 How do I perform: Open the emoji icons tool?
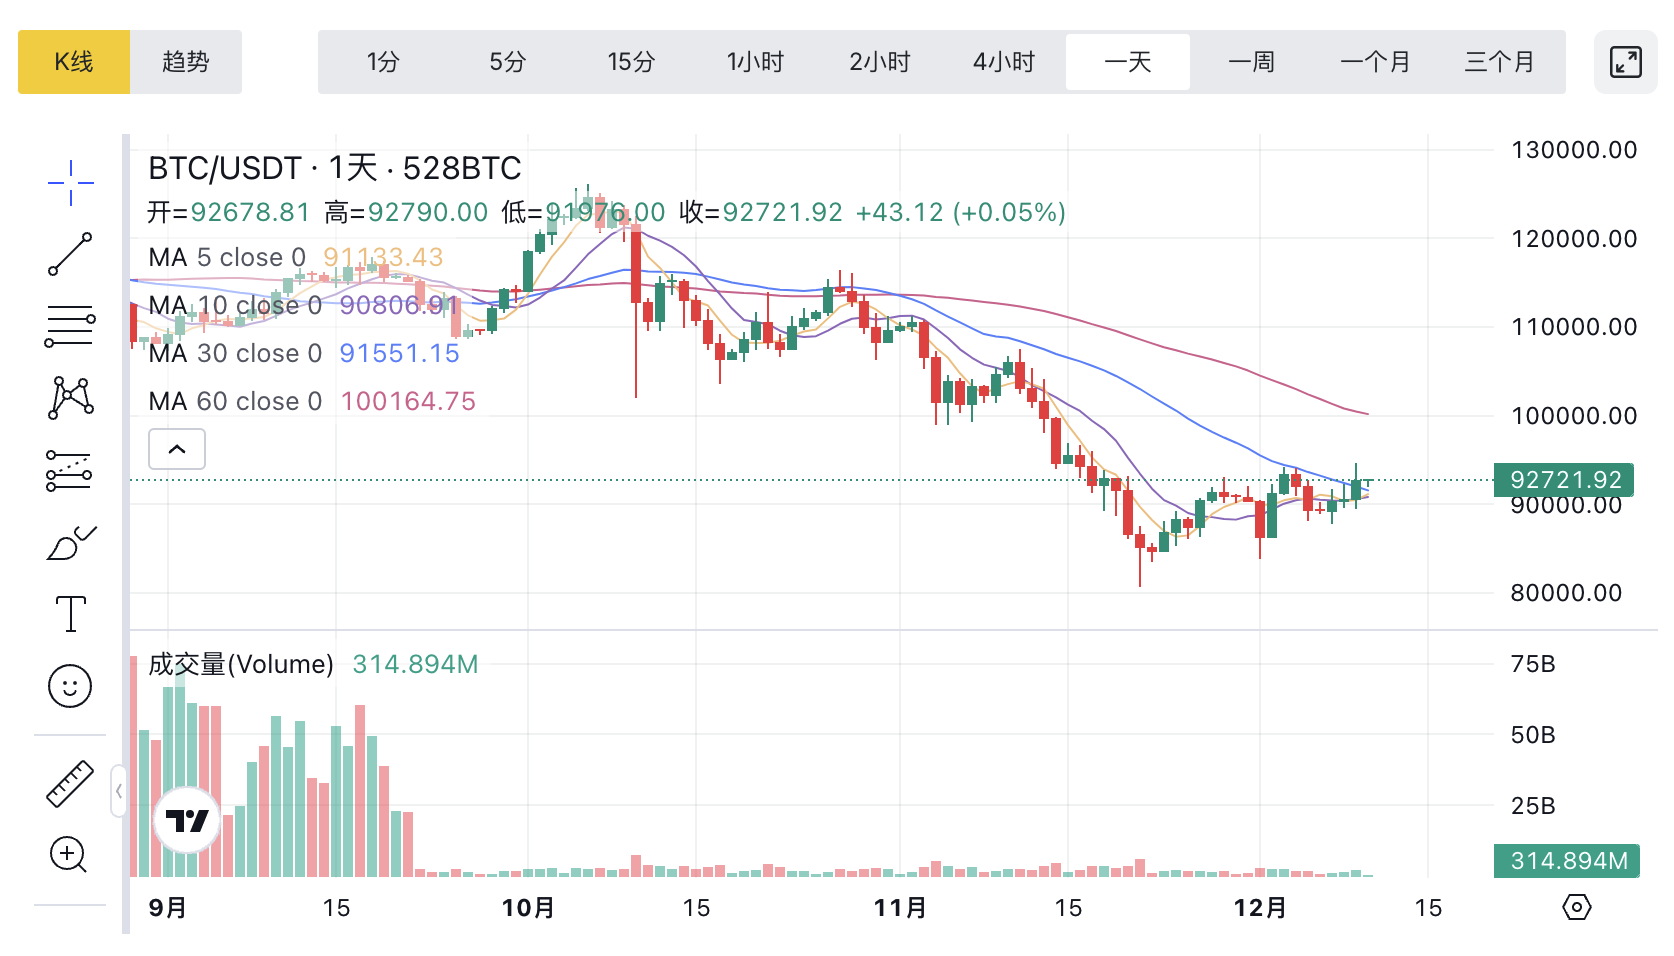click(x=70, y=686)
